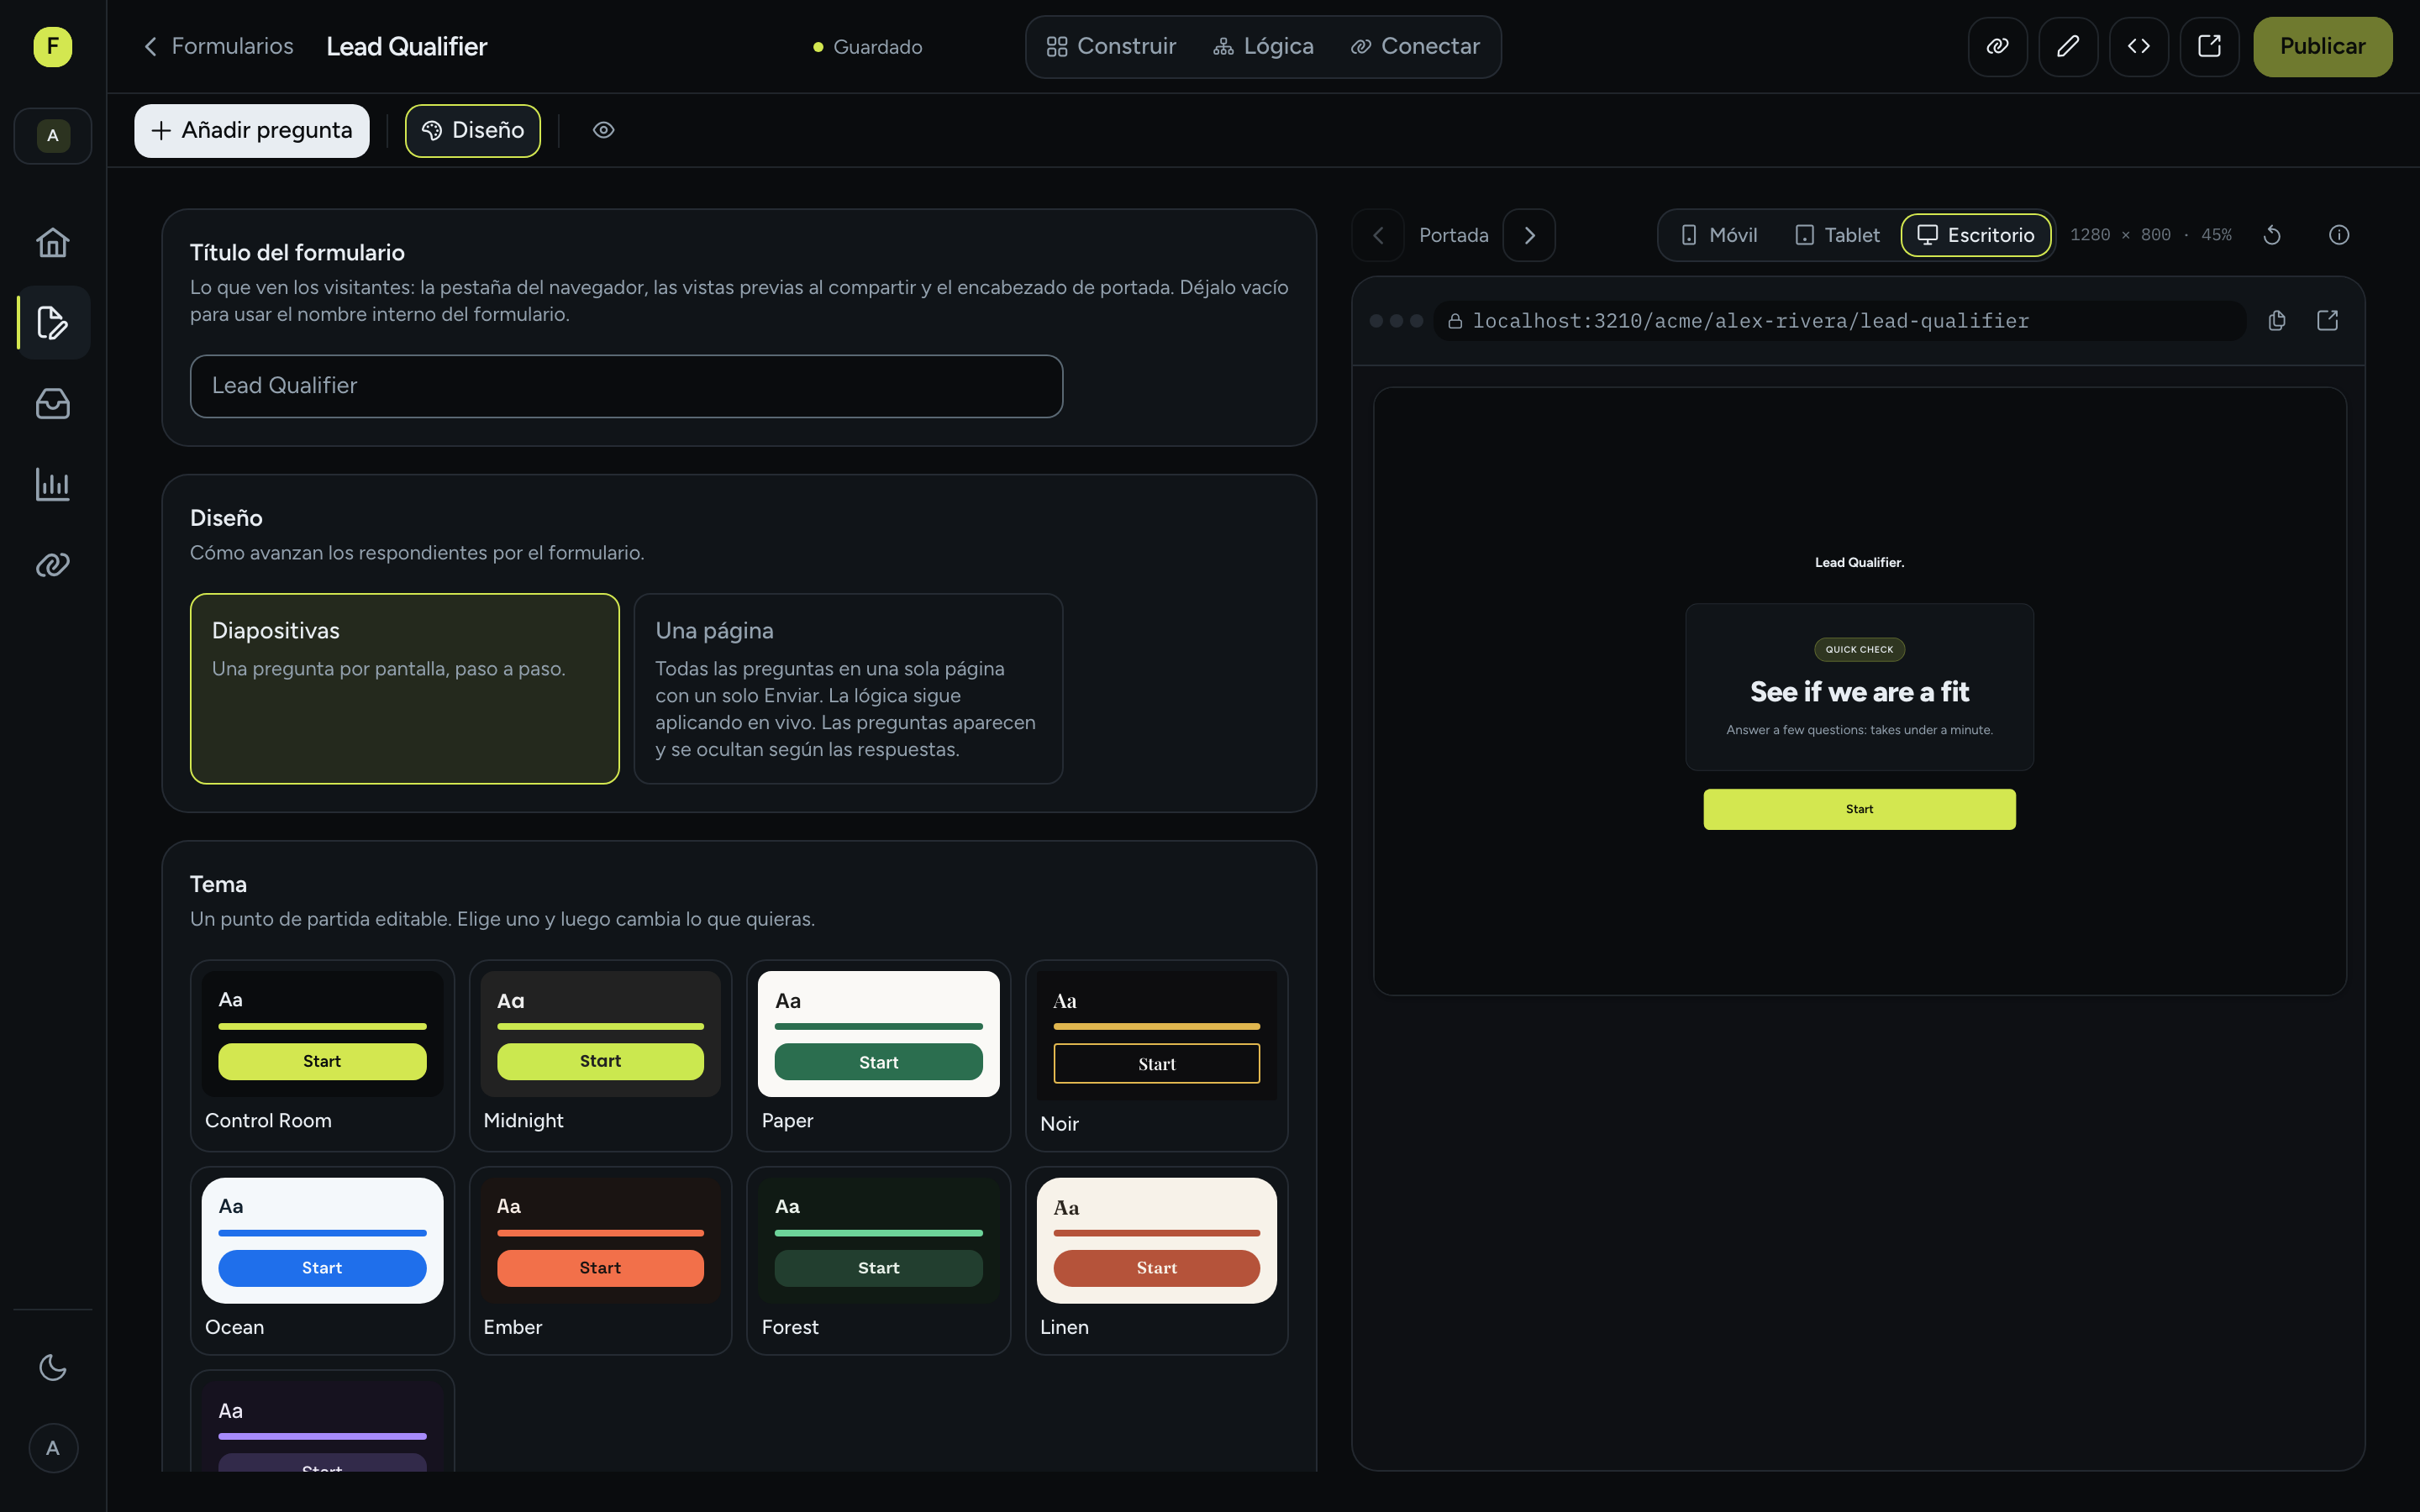Click Añadir pregunta button
Screen dimensions: 2420x1512
(251, 130)
